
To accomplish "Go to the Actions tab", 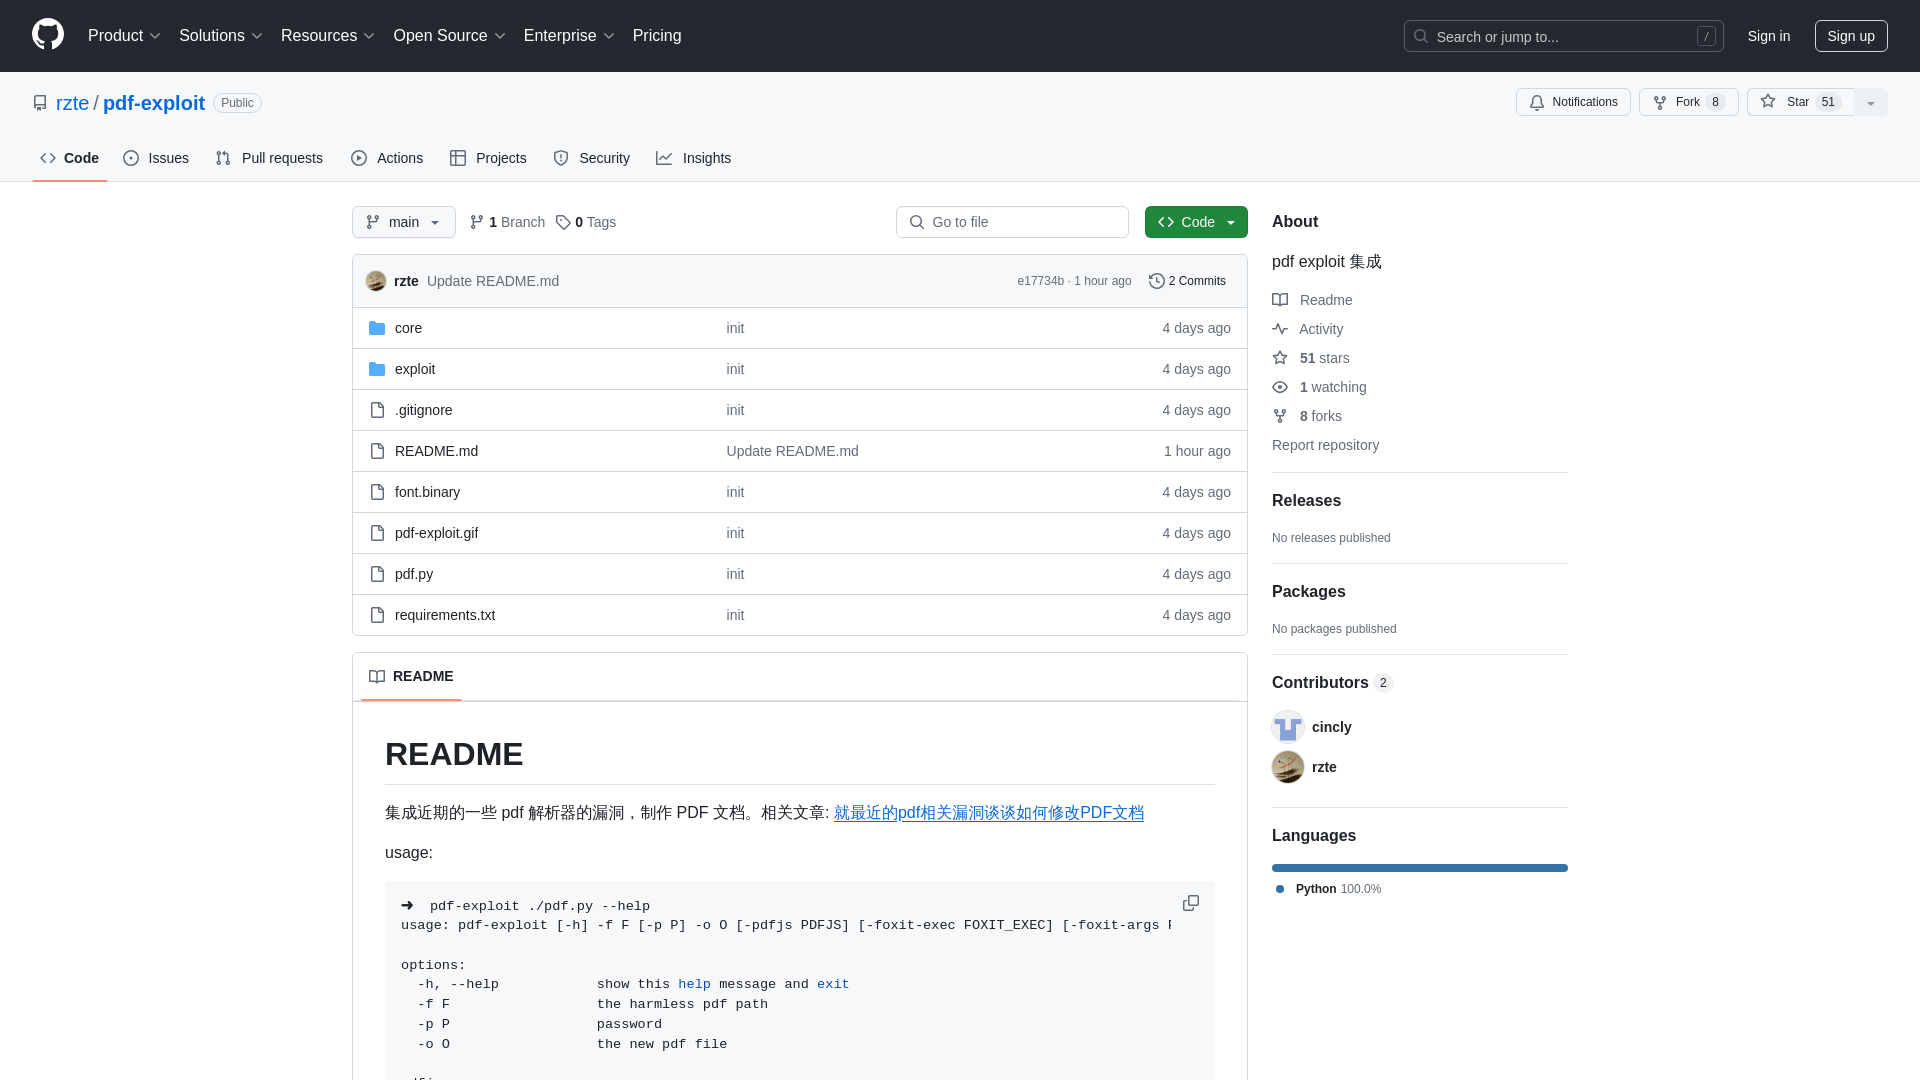I will pos(387,158).
